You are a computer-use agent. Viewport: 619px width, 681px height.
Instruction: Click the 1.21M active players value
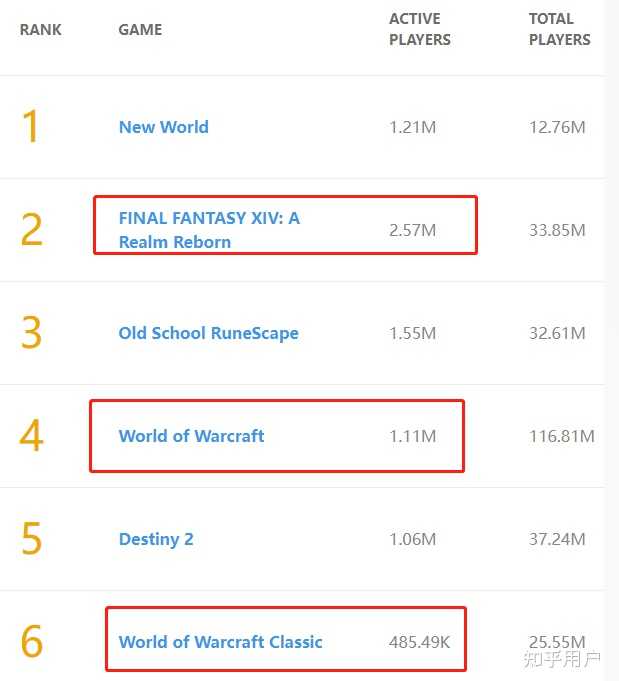(x=412, y=127)
